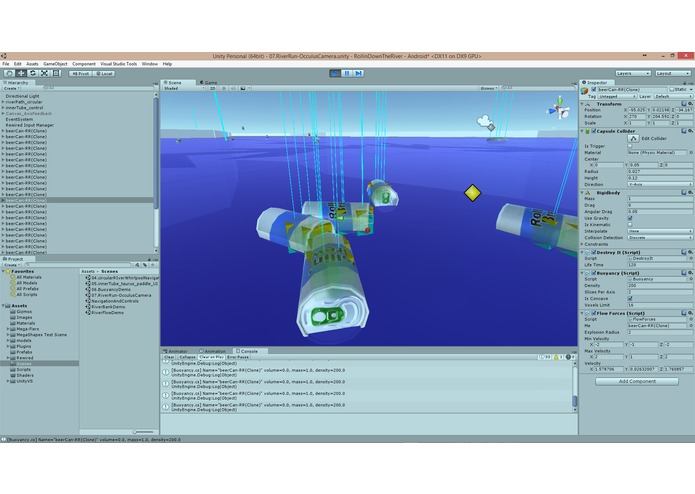Switch to the Animator tab
Image resolution: width=695 pixels, height=494 pixels.
[176, 351]
